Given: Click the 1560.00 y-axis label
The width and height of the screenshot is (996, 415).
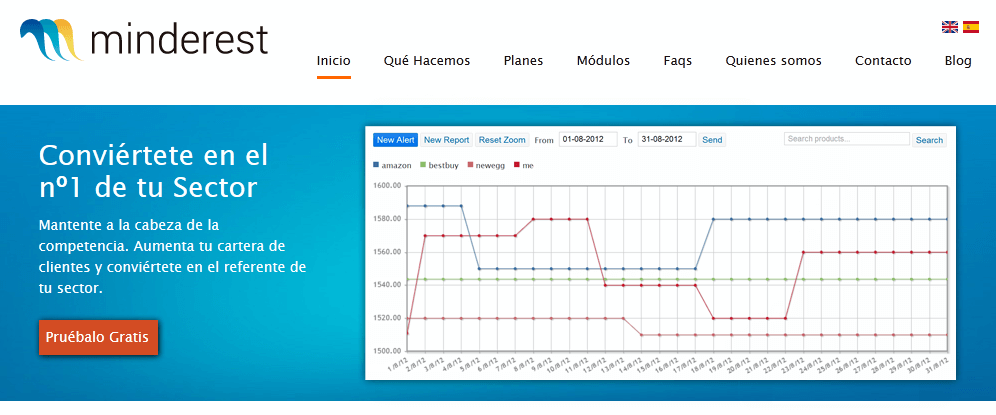Looking at the screenshot, I should click(x=386, y=252).
